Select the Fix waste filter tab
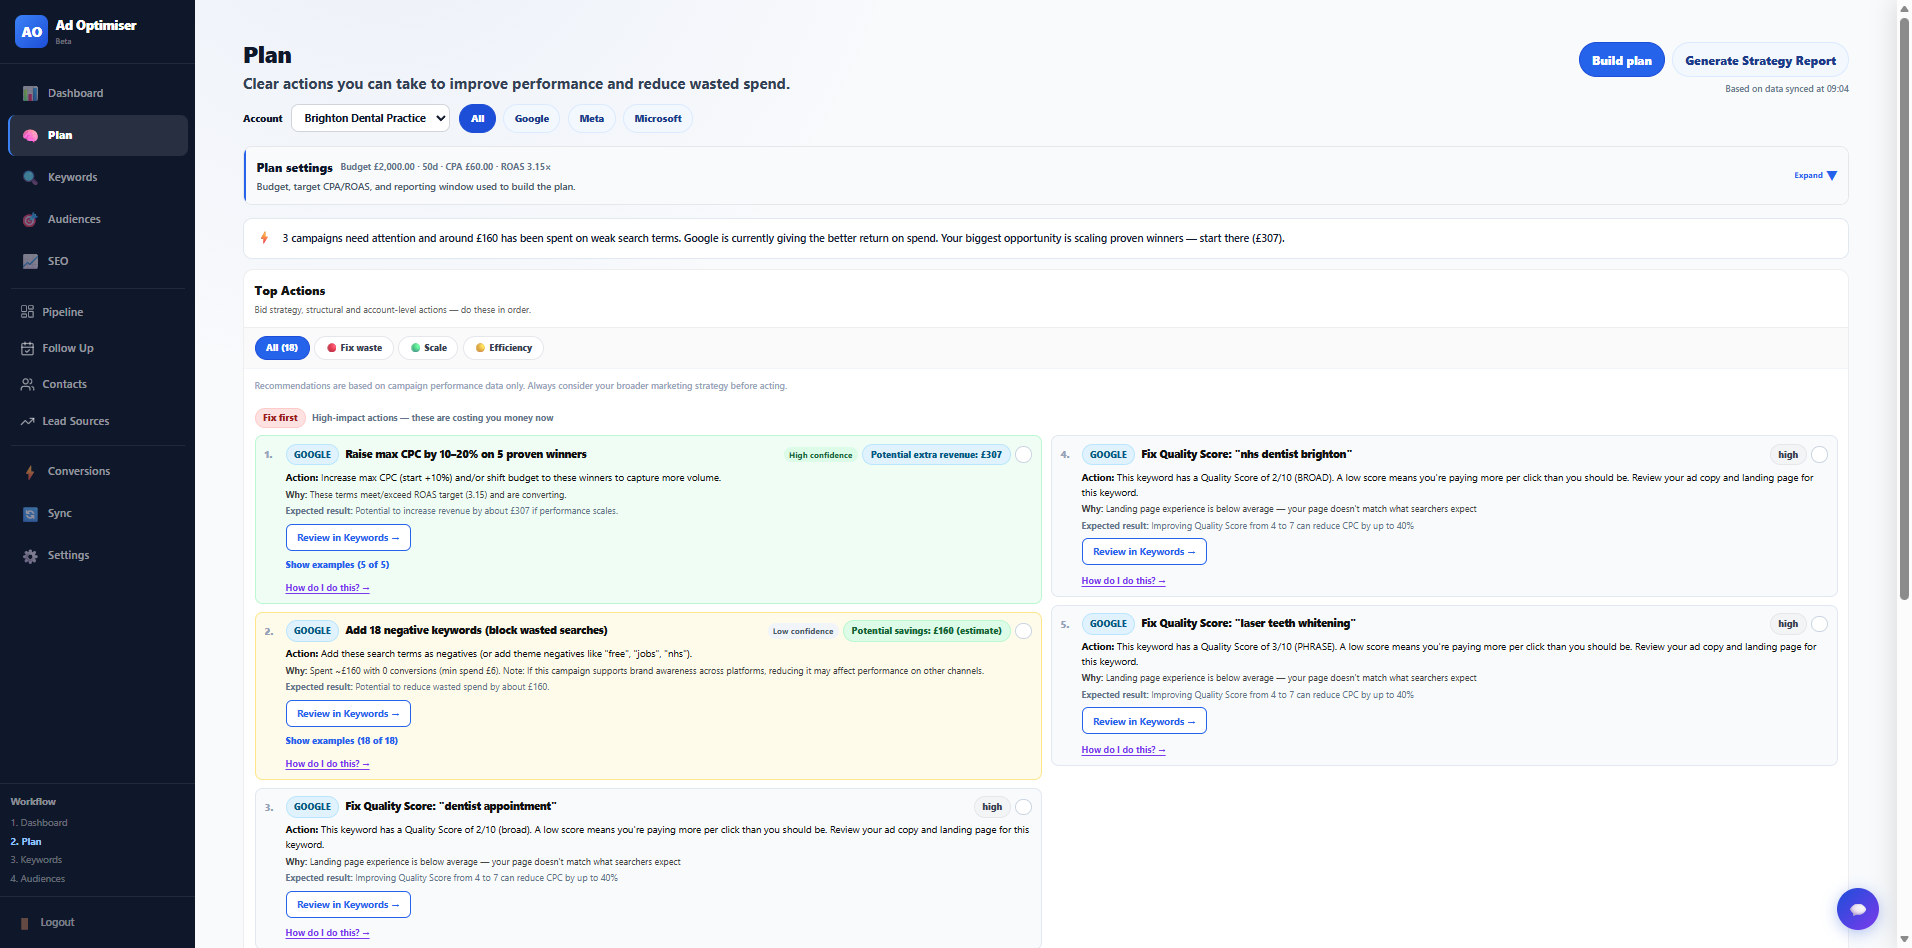 [x=354, y=348]
